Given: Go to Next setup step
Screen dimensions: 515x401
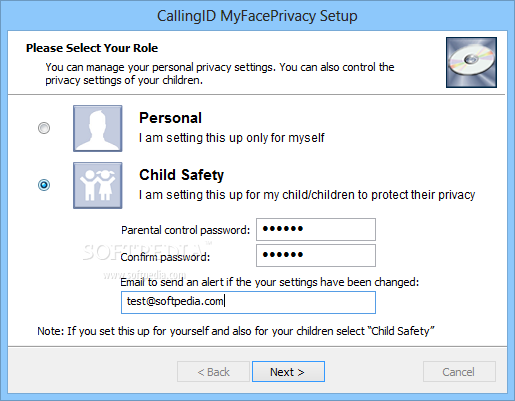Looking at the screenshot, I should click(x=288, y=371).
